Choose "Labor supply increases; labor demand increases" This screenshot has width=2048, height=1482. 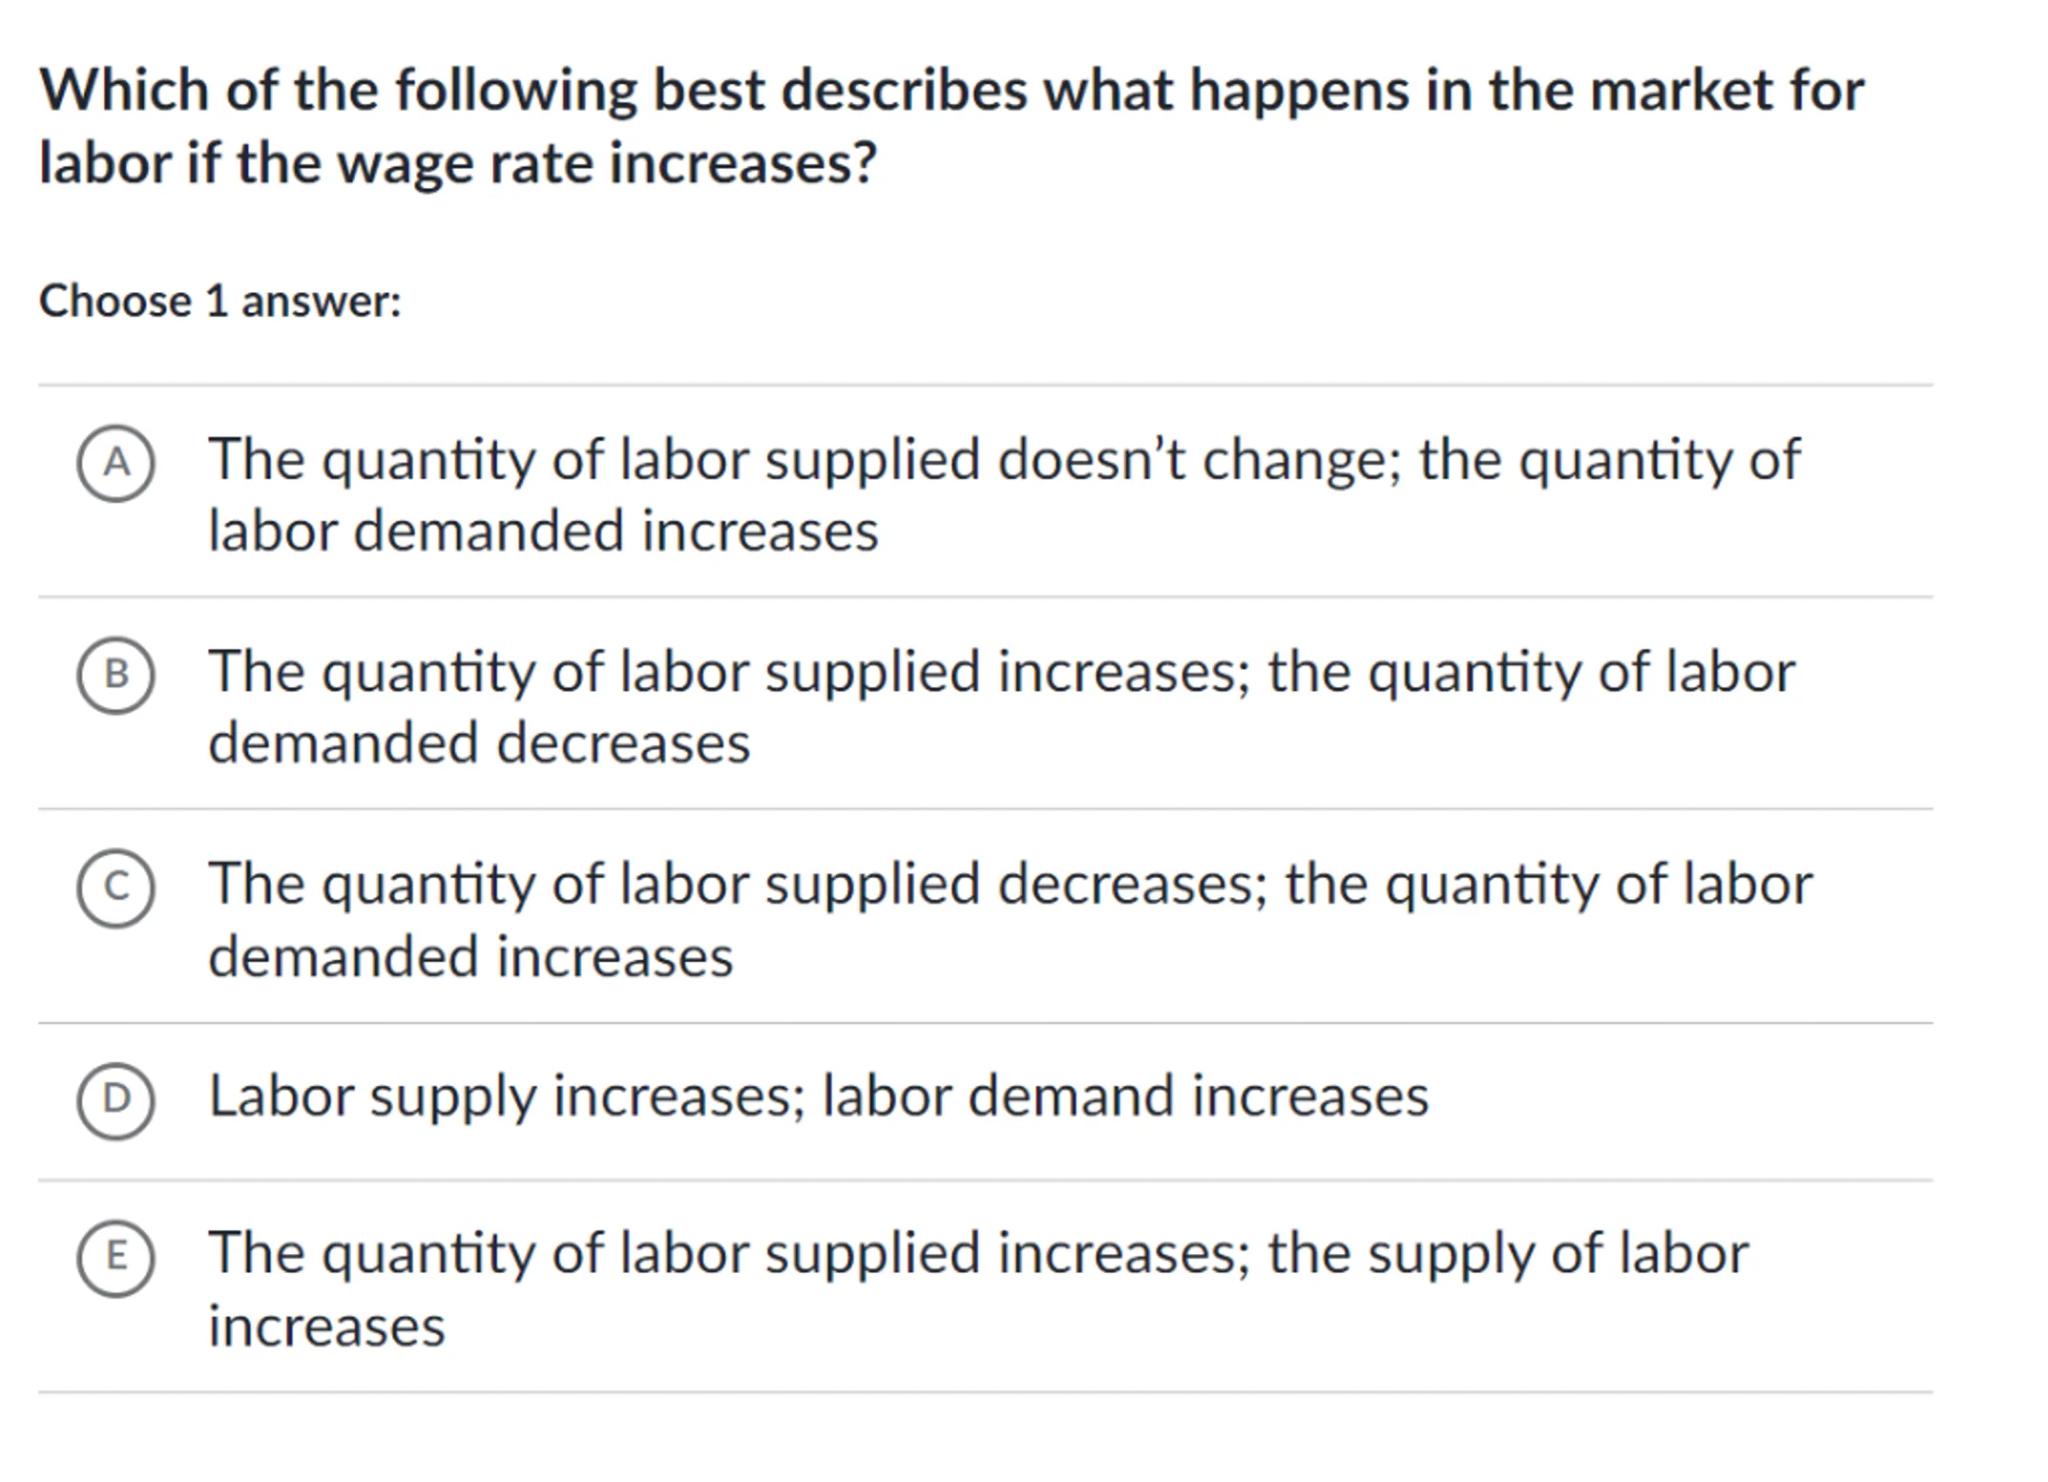818,1097
